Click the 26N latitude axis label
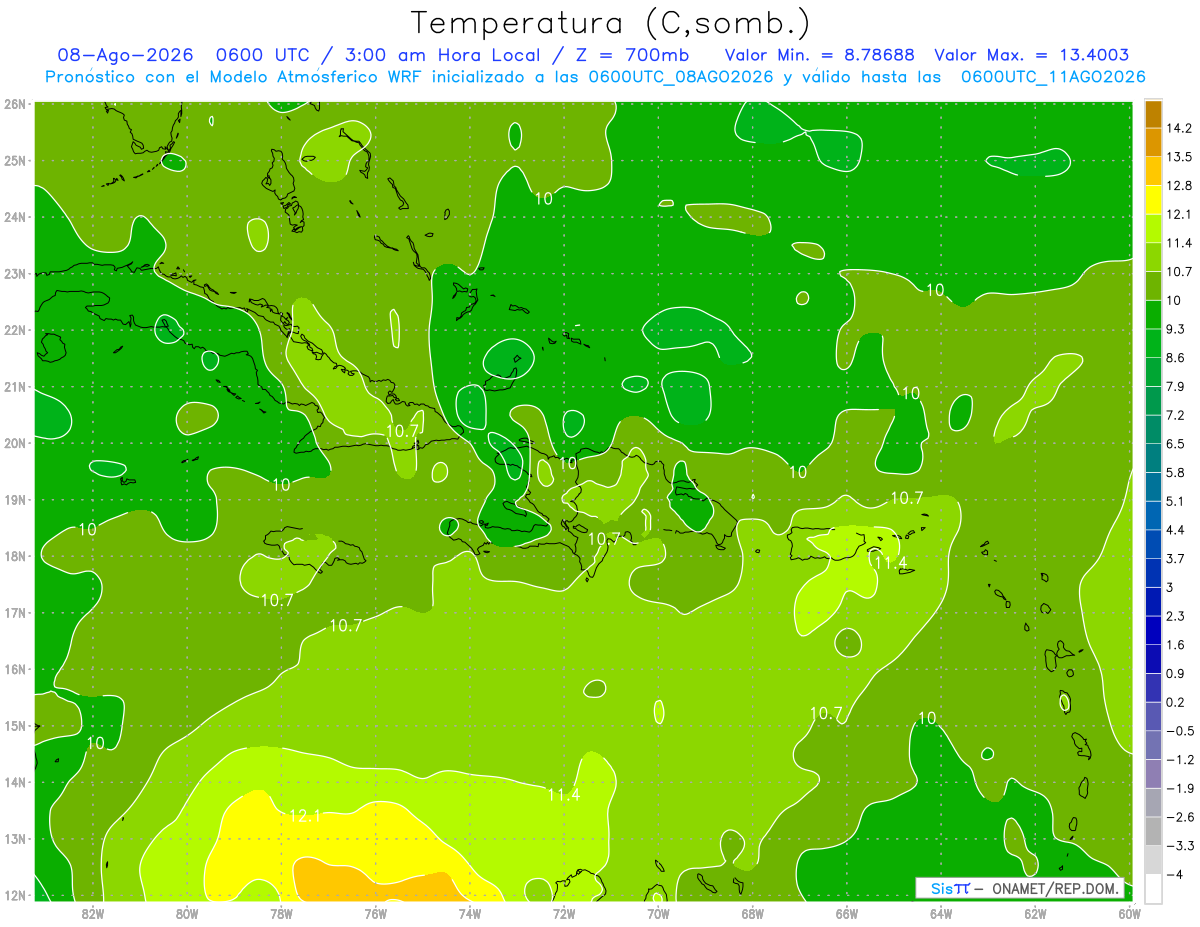1200x927 pixels. pos(15,103)
